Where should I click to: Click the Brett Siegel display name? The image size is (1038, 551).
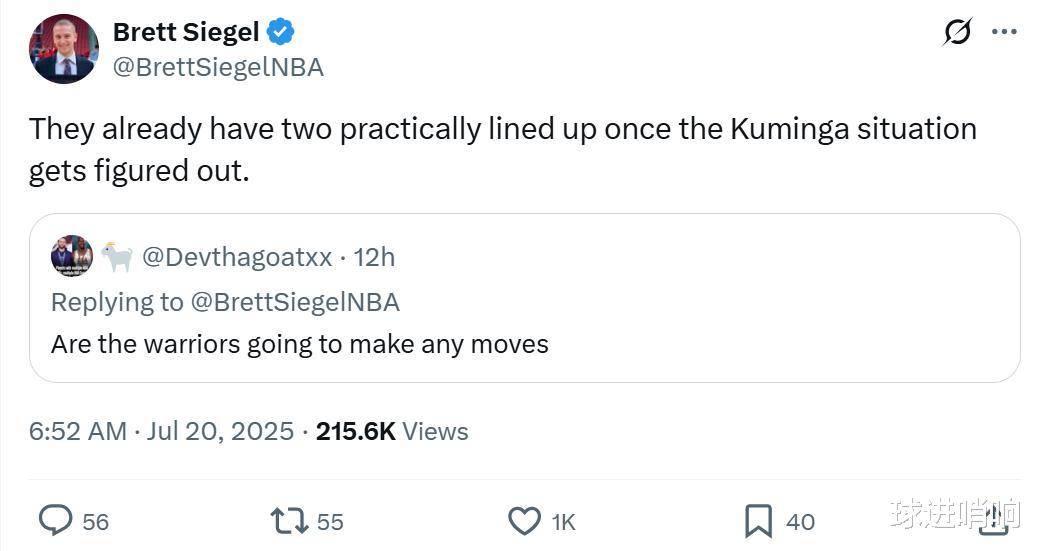click(186, 32)
